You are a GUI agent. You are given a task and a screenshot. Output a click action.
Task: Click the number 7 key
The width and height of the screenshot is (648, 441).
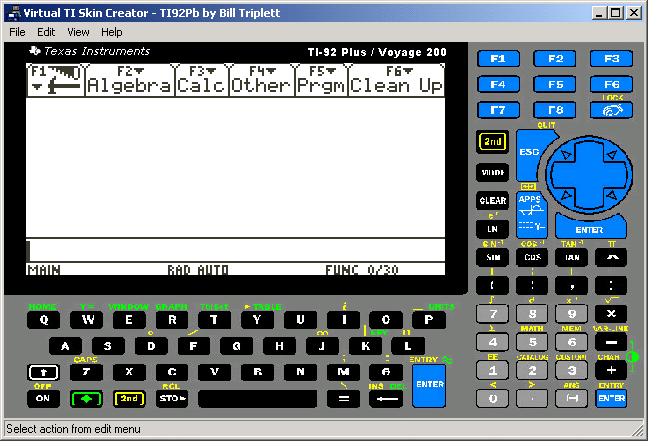492,314
